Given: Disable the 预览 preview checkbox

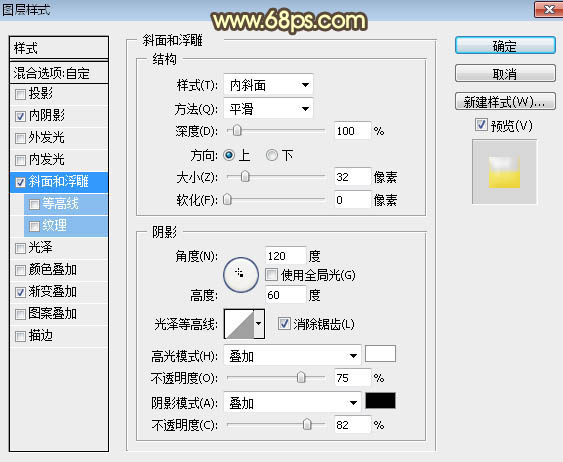Looking at the screenshot, I should click(x=481, y=125).
